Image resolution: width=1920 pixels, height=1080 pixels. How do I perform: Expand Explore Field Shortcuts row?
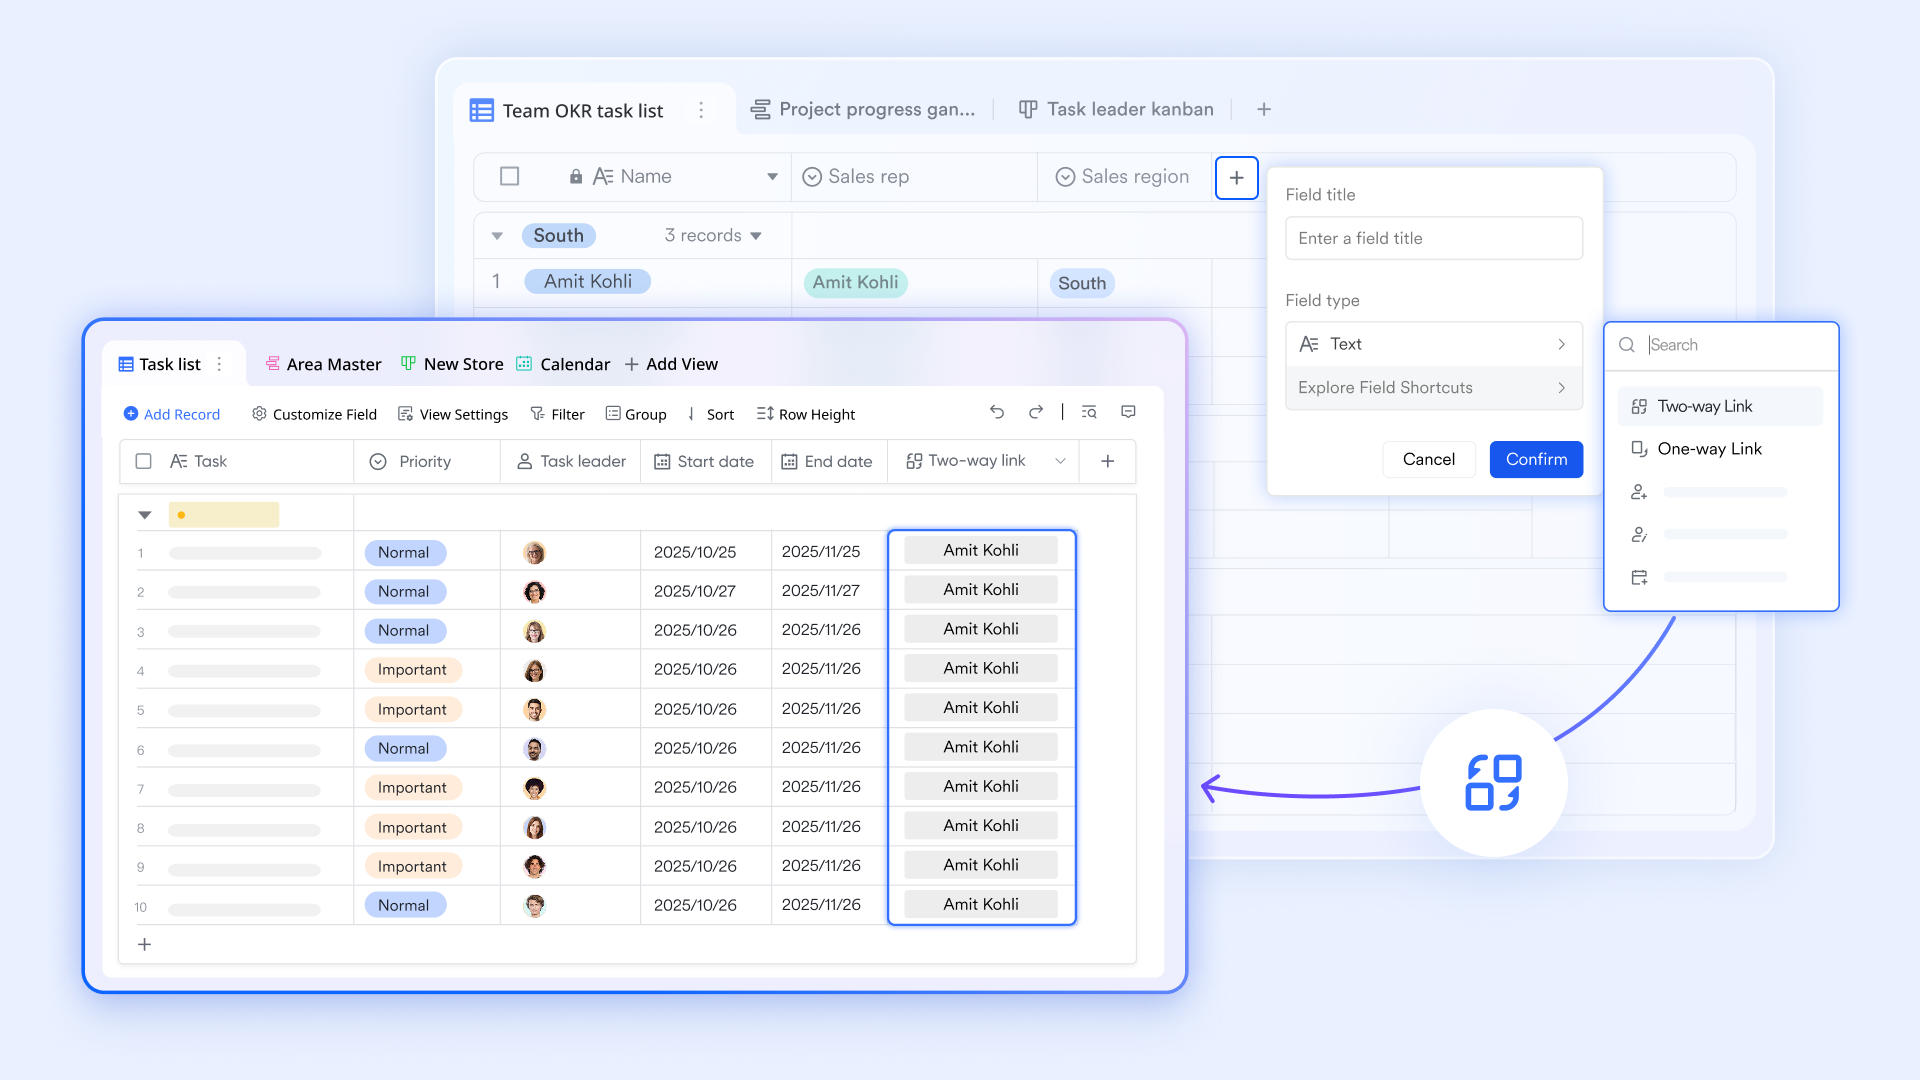[x=1432, y=388]
